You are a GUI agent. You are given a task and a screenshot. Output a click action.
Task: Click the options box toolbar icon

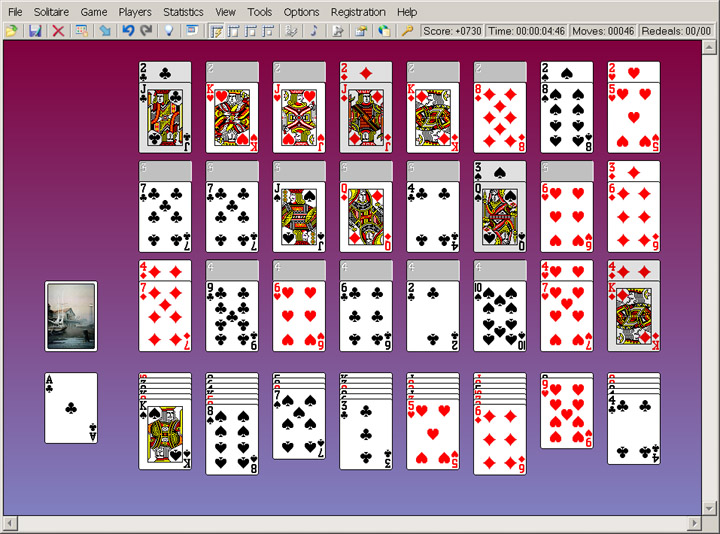point(361,31)
